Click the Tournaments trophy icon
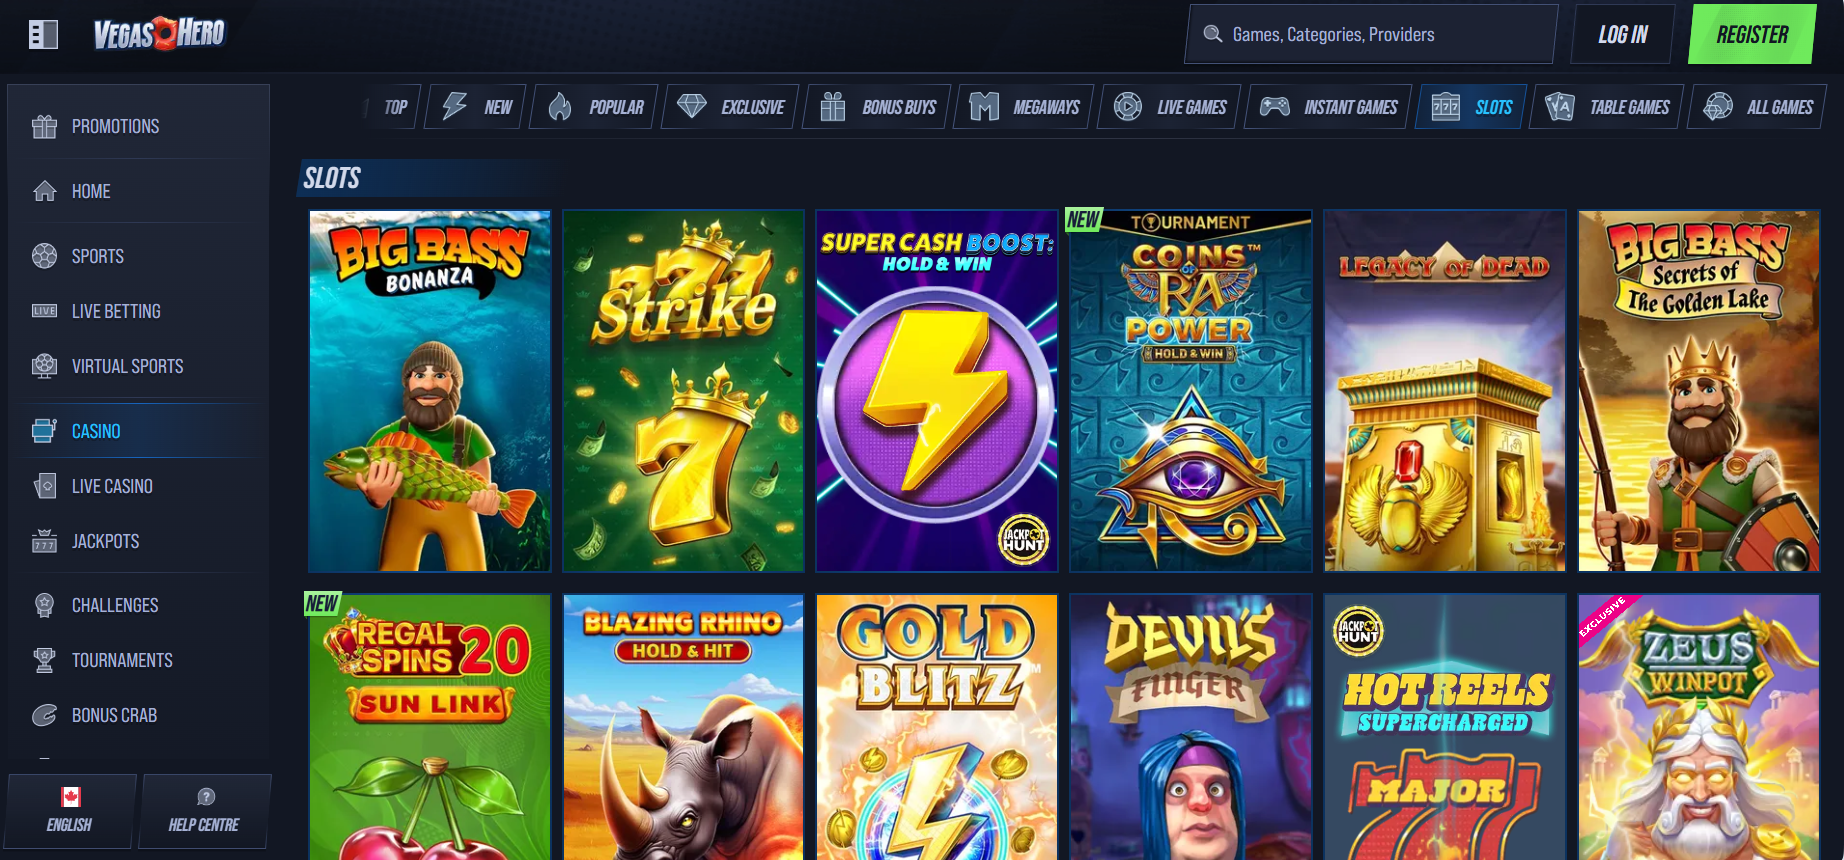This screenshot has width=1844, height=860. [x=44, y=660]
